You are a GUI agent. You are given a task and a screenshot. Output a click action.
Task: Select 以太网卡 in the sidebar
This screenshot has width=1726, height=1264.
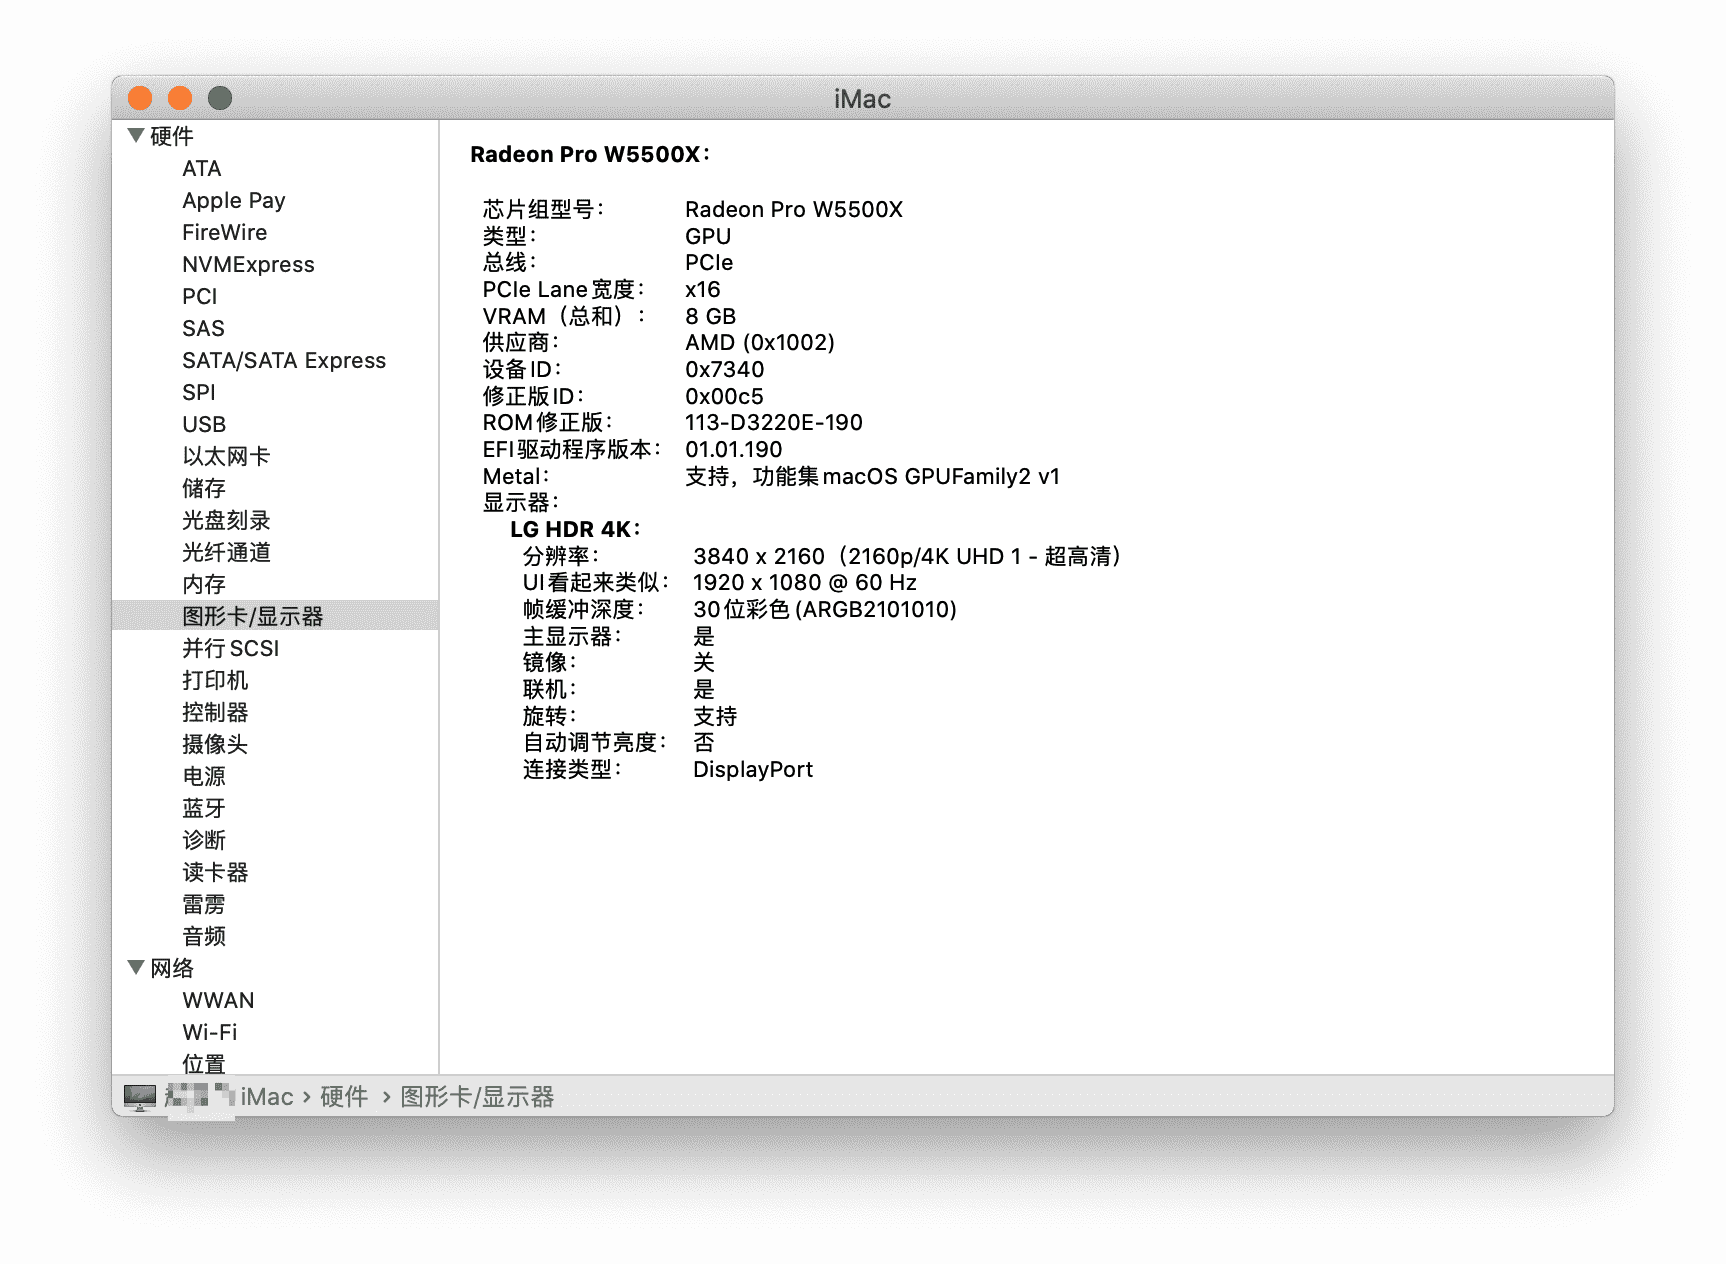coord(226,457)
